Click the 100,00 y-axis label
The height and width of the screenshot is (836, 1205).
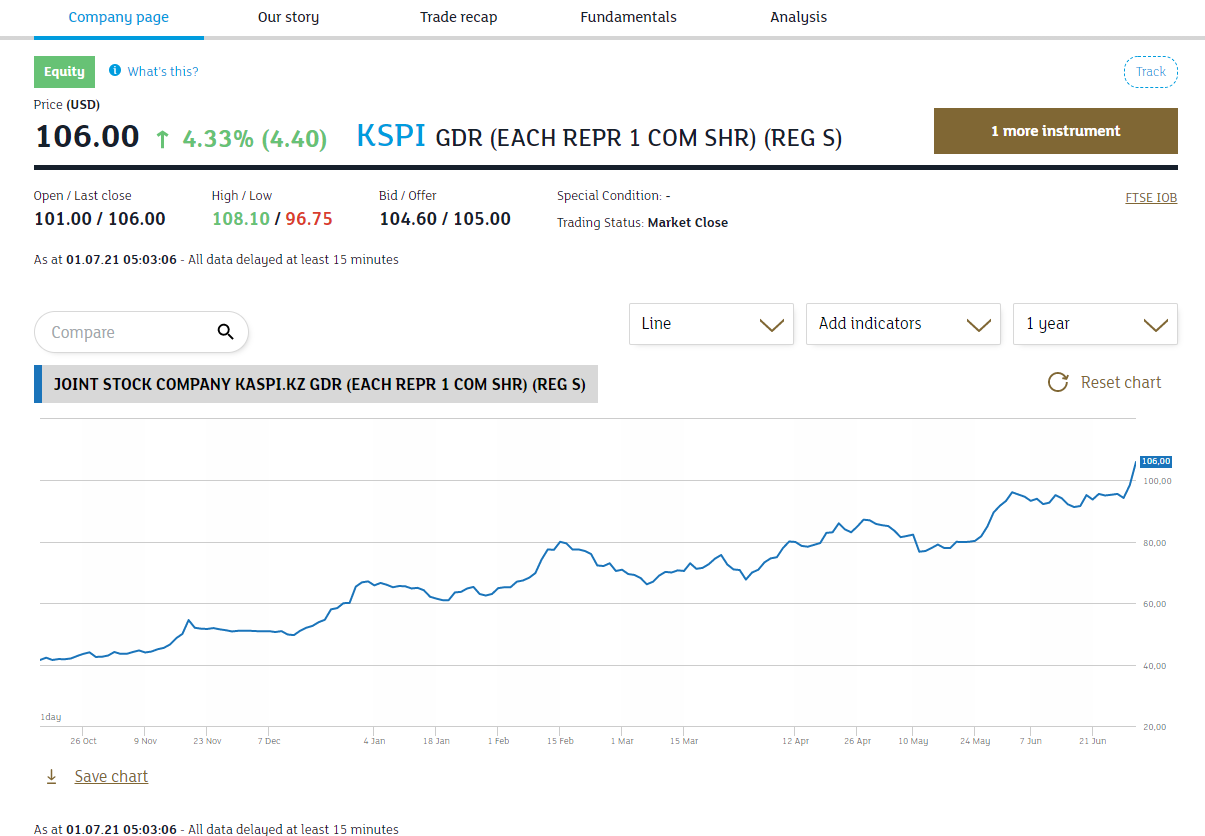(1157, 481)
